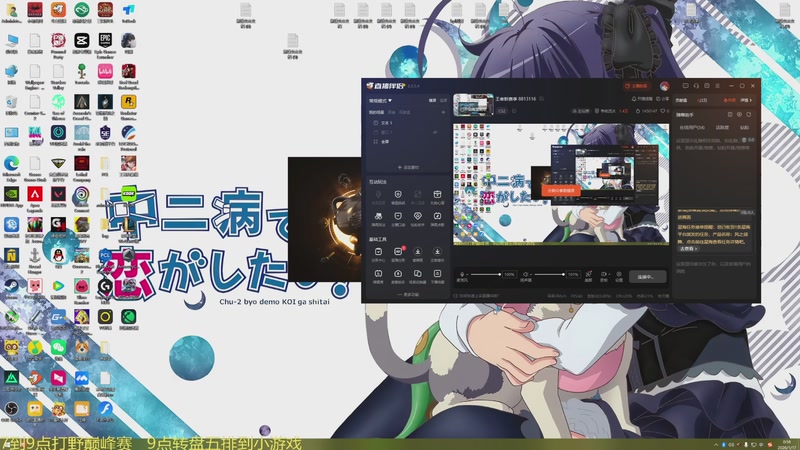Click edit icon next to stream title
This screenshot has width=800, height=450.
click(x=541, y=99)
